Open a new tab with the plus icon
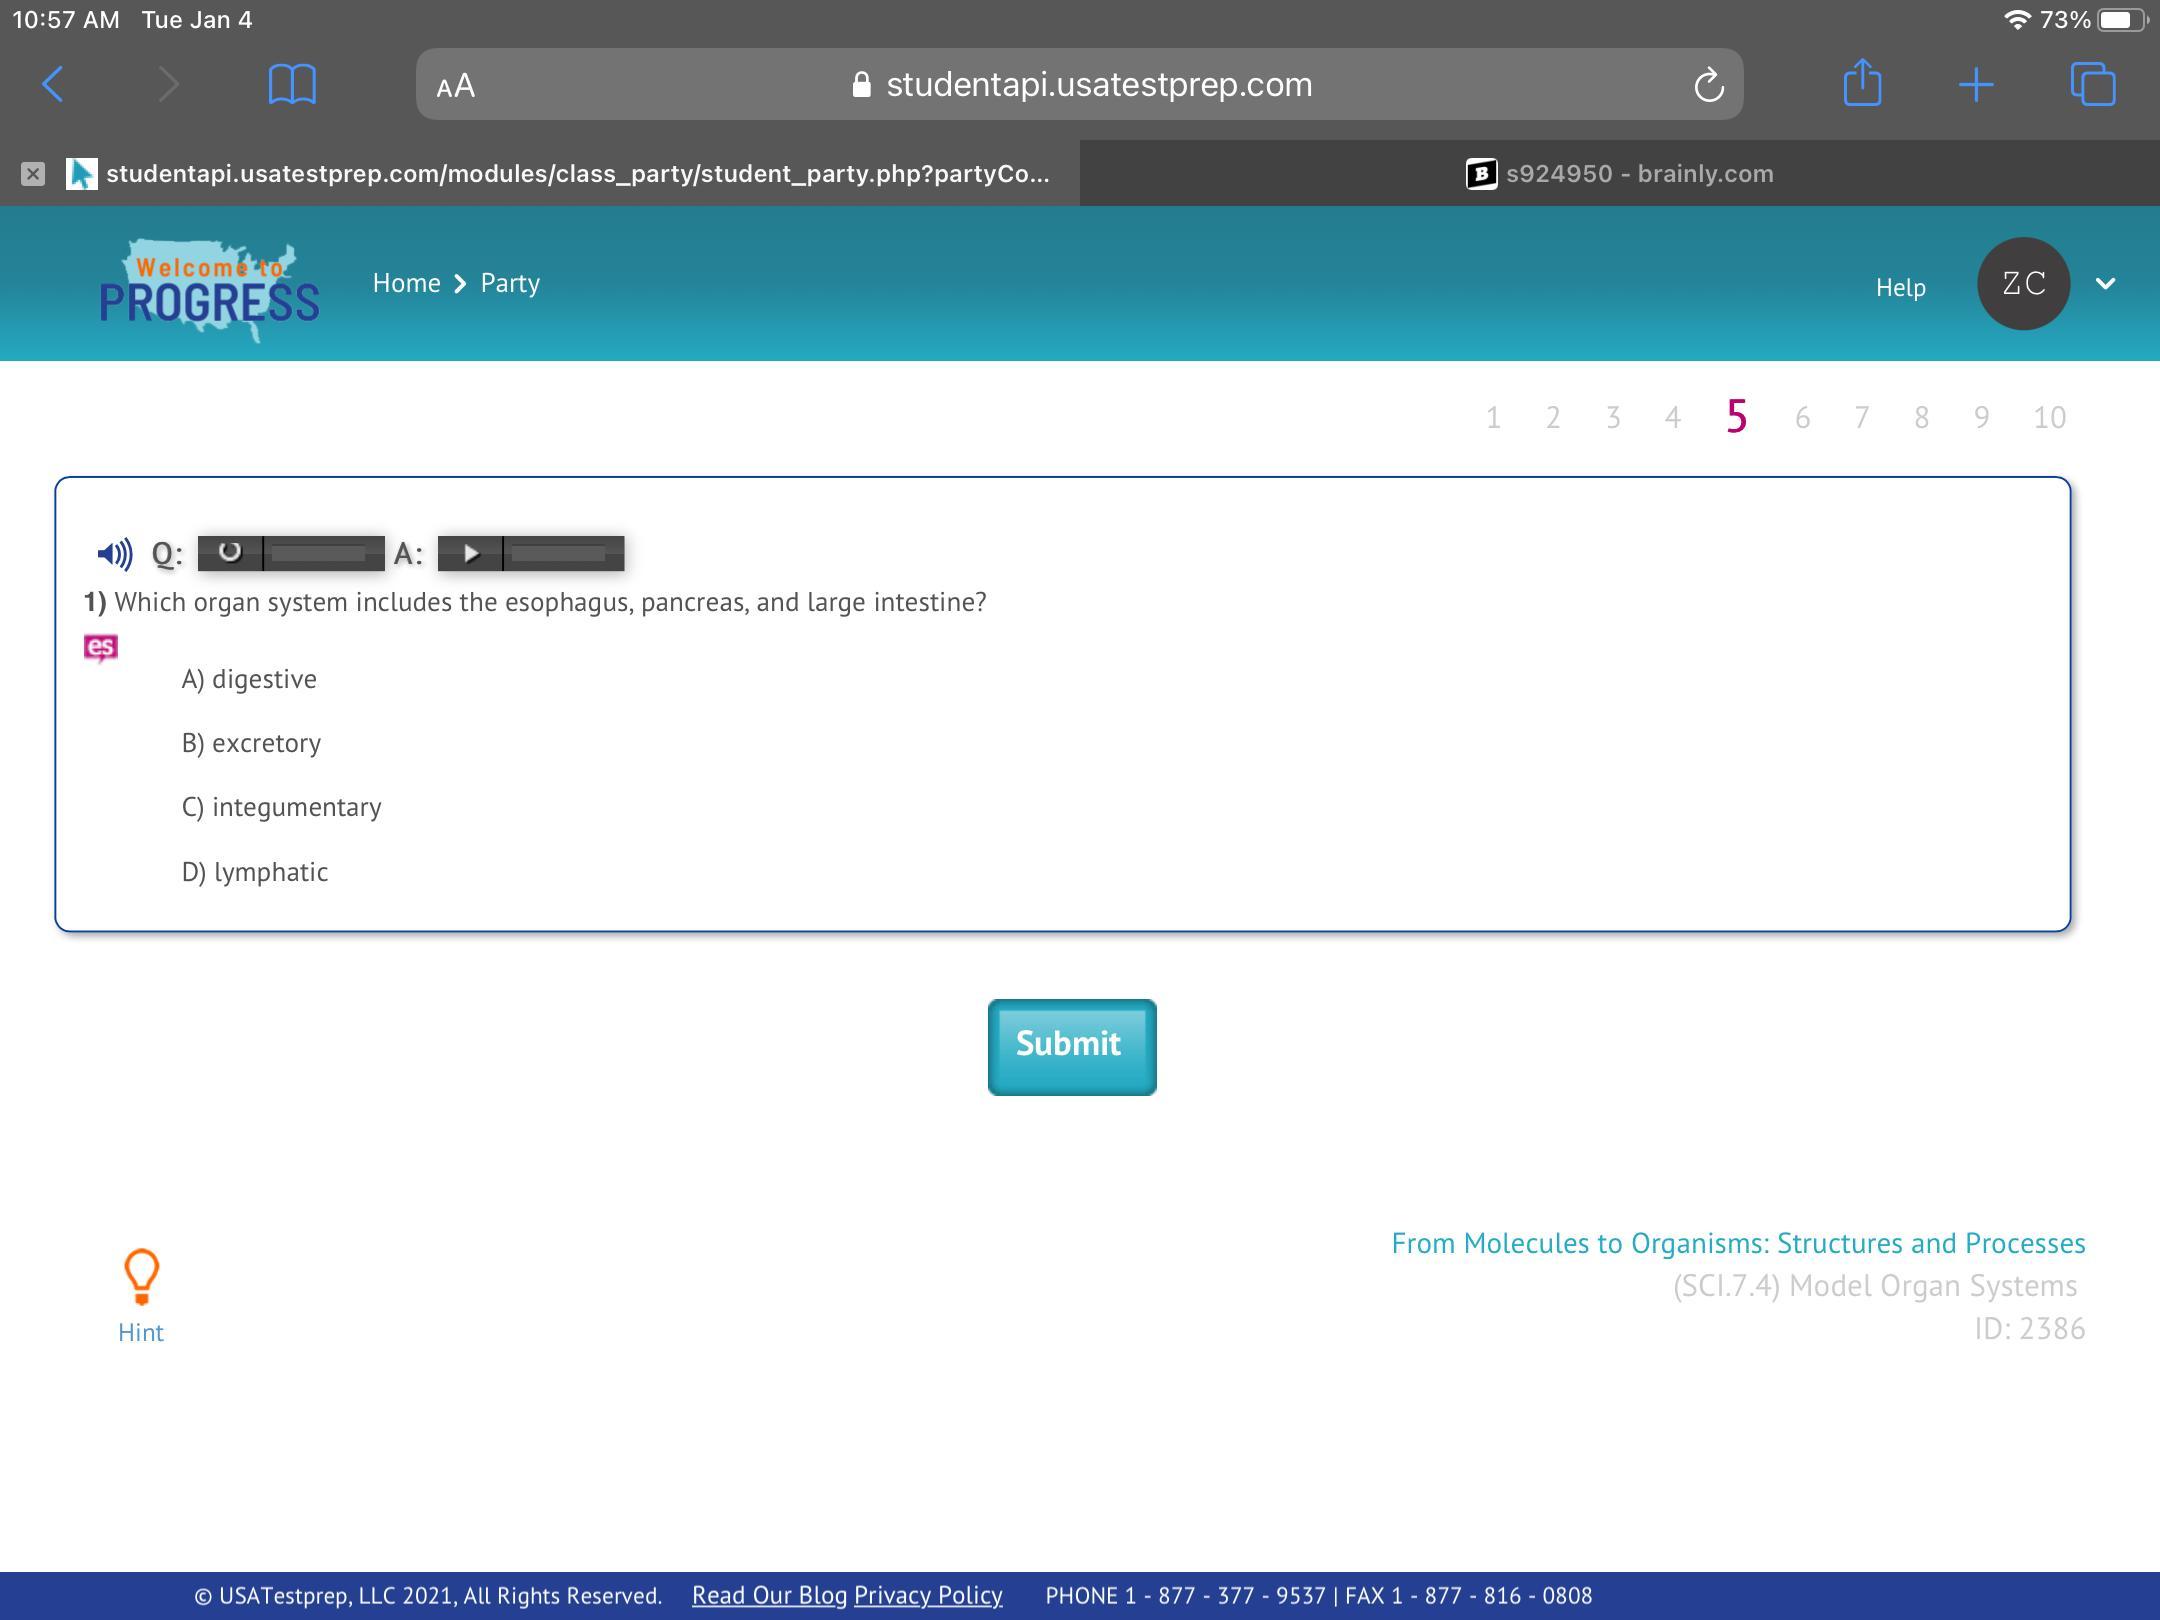The height and width of the screenshot is (1620, 2160). (x=1976, y=85)
